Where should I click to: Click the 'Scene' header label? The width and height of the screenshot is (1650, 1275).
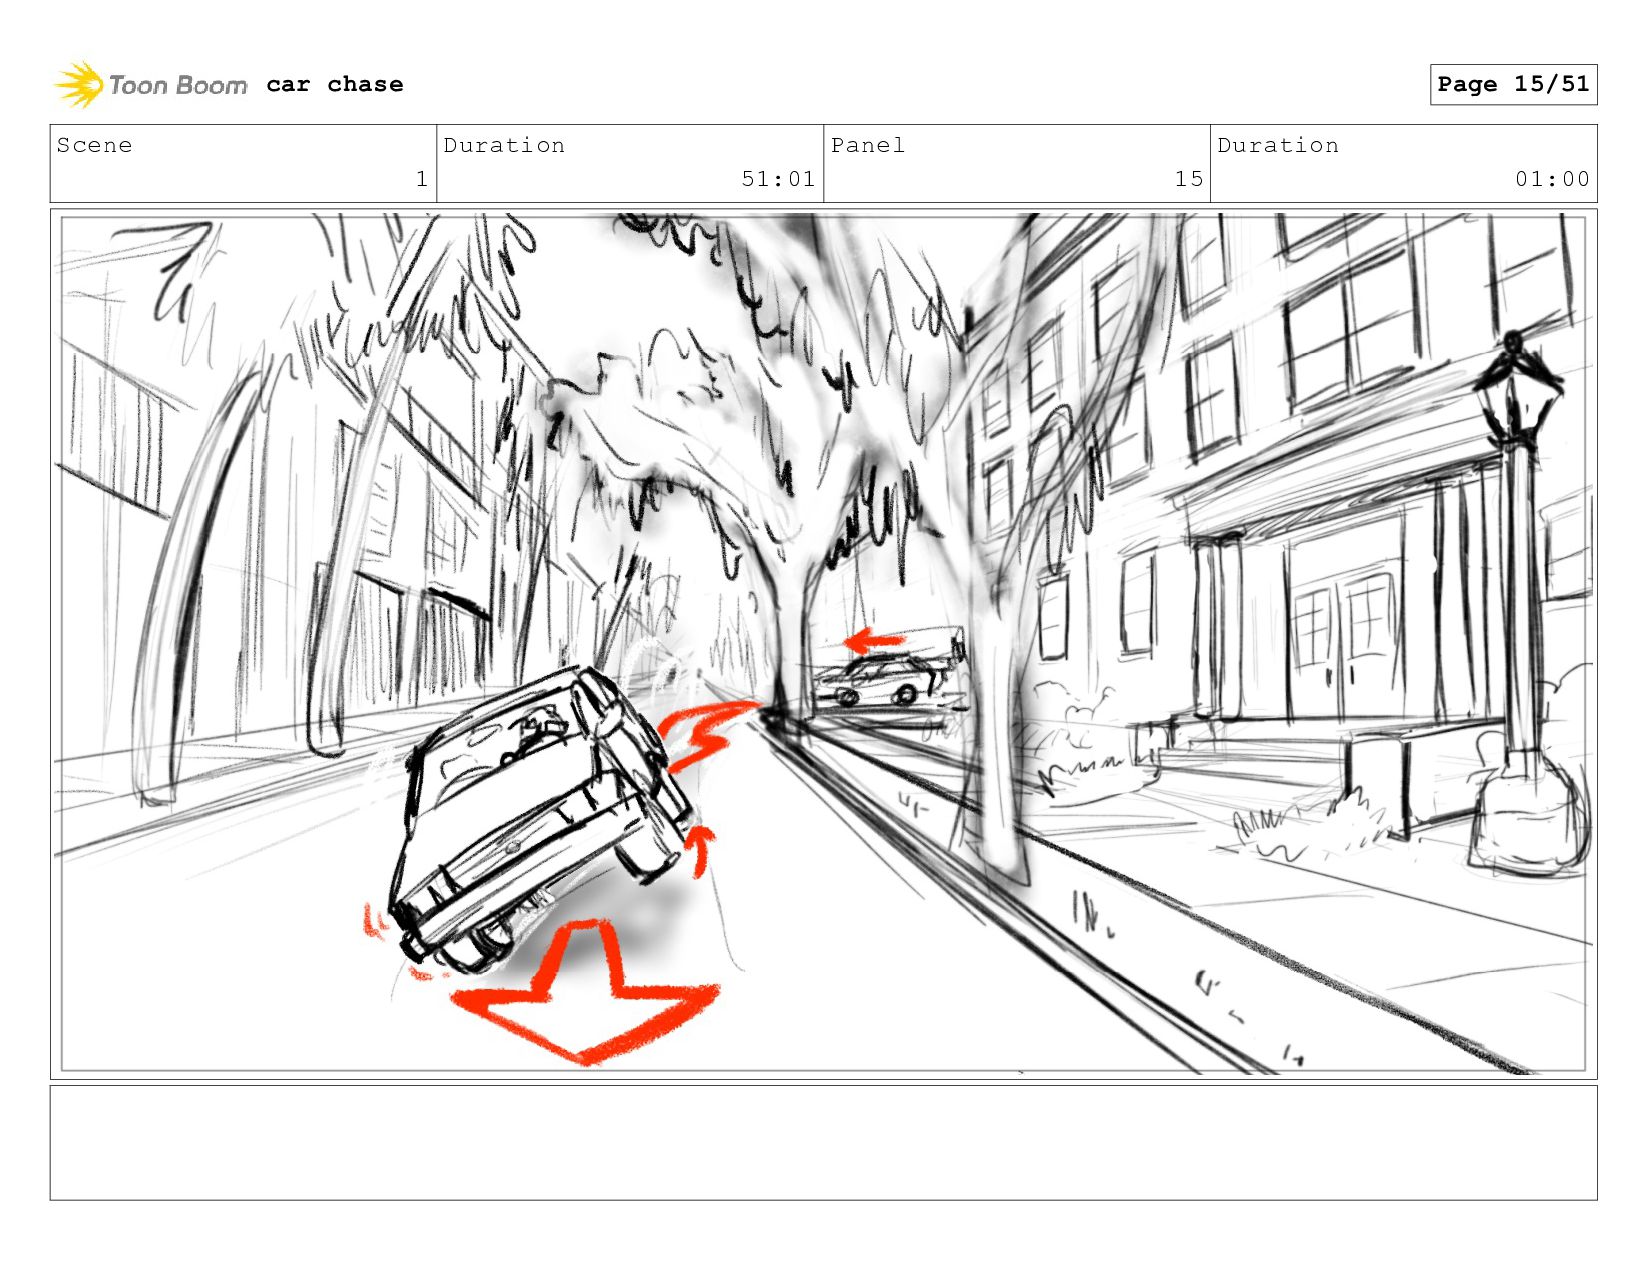pyautogui.click(x=94, y=145)
